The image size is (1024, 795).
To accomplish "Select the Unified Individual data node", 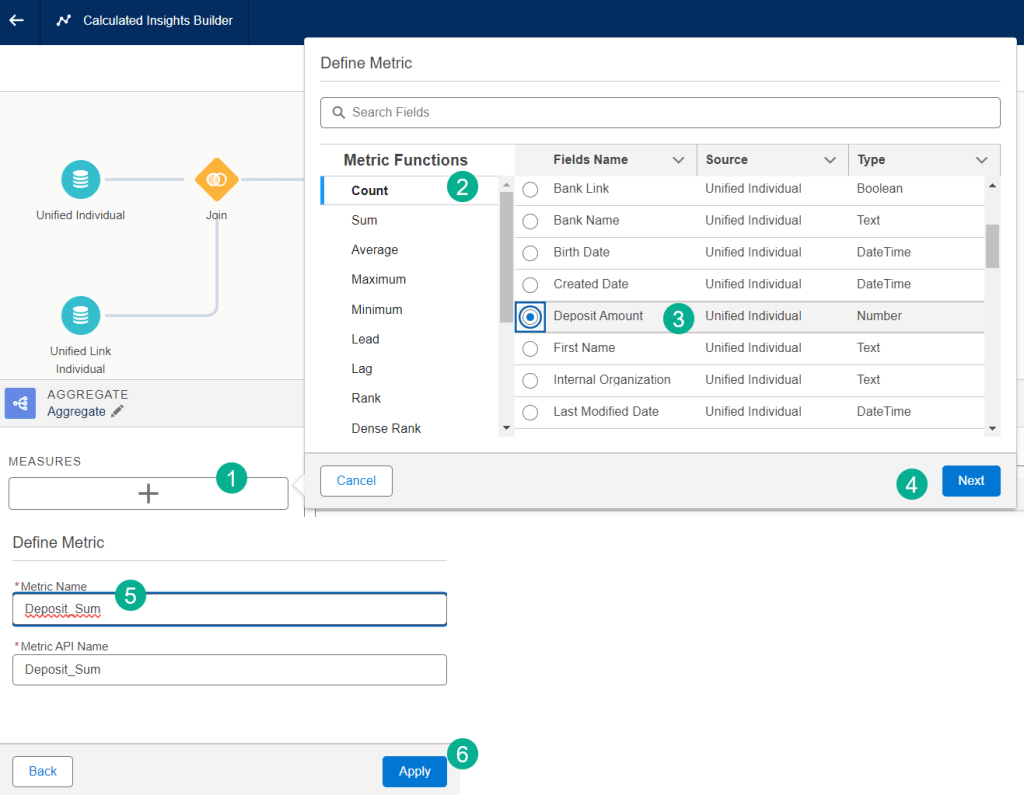I will pyautogui.click(x=80, y=180).
